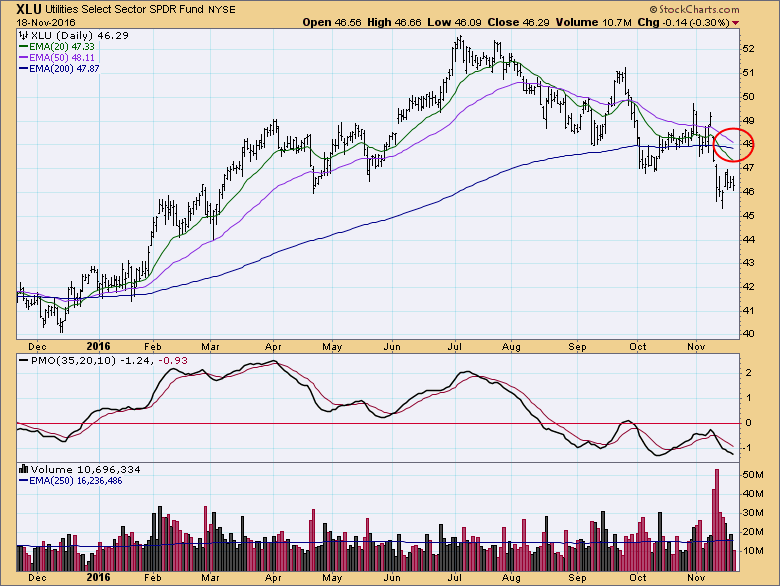Image resolution: width=780 pixels, height=586 pixels.
Task: Click the 50M label on the volume axis
Action: tap(753, 475)
